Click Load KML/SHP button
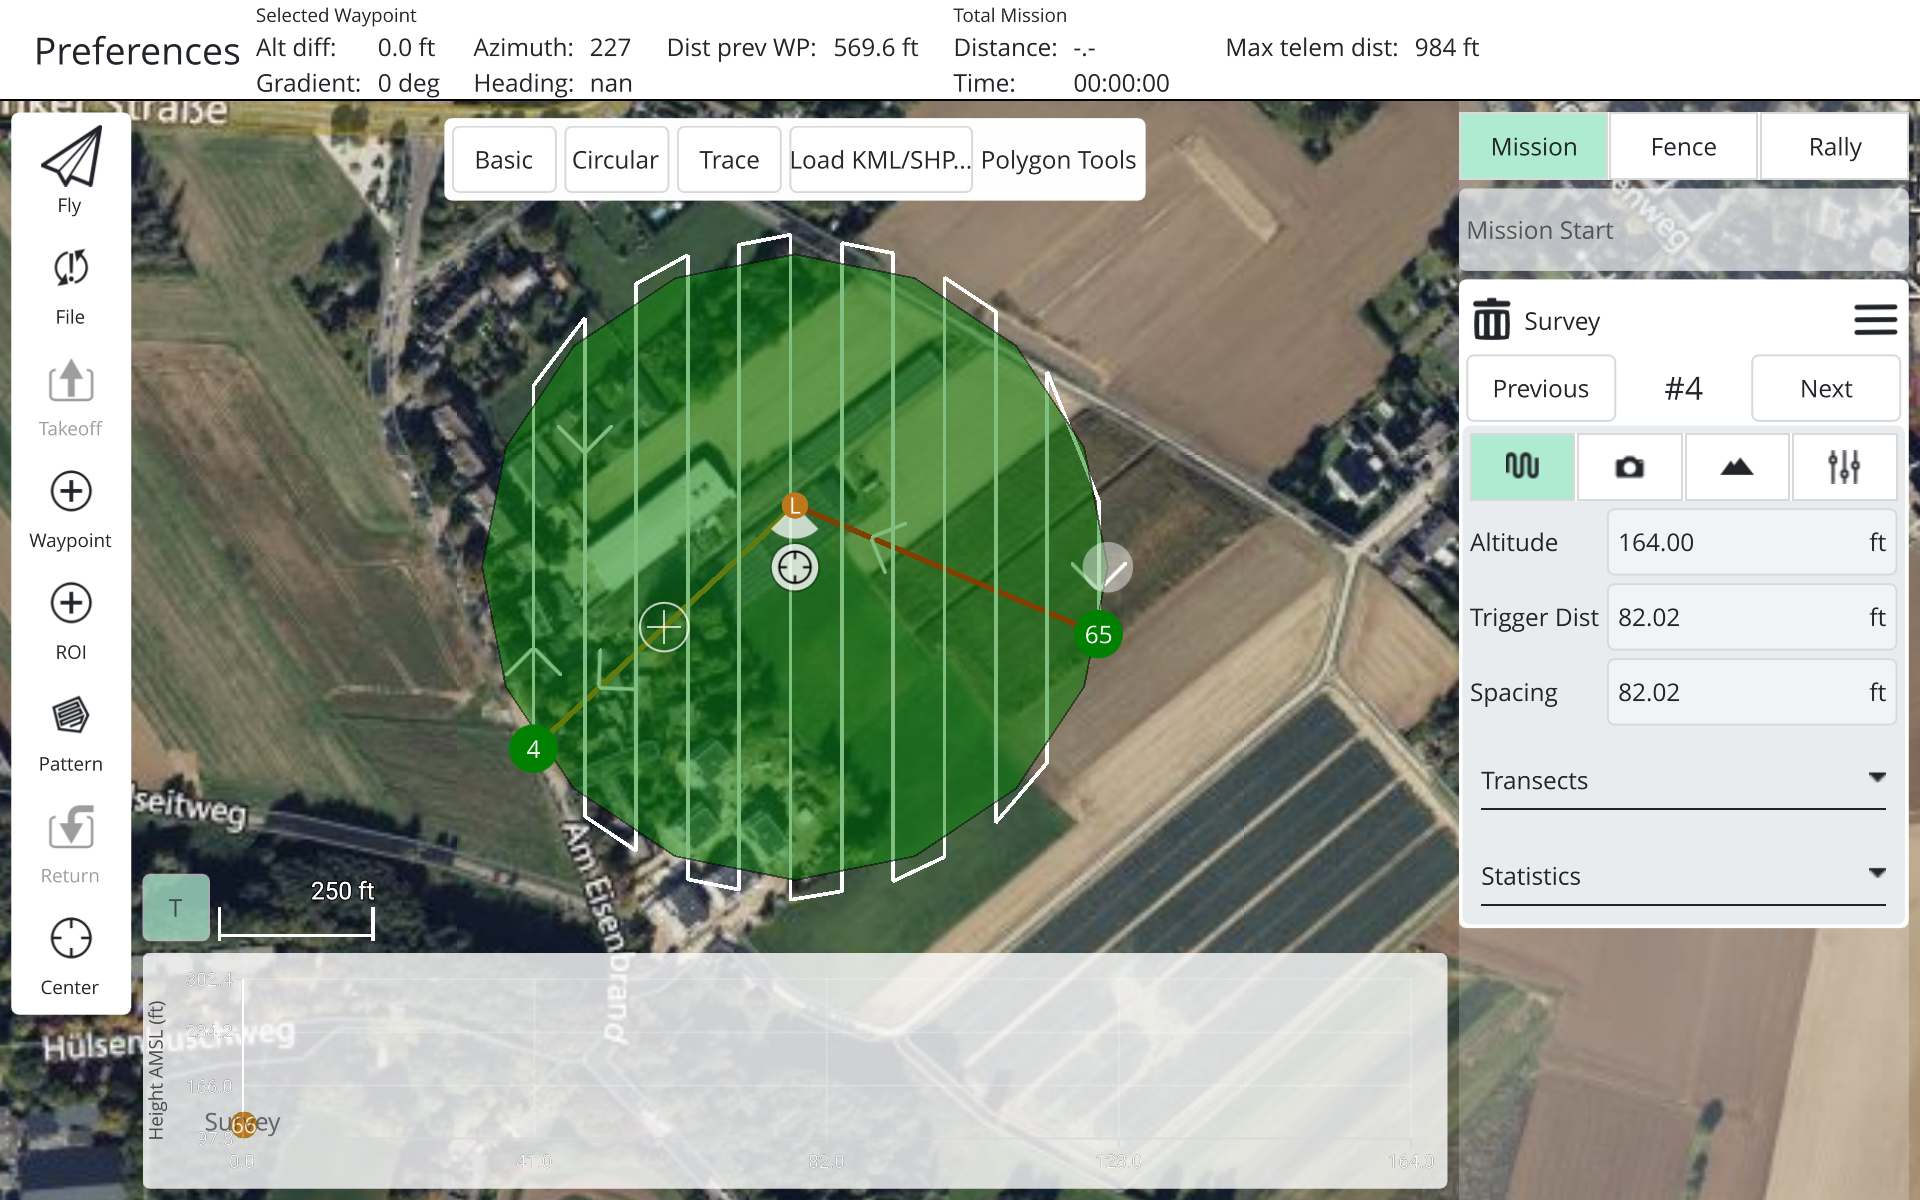The image size is (1920, 1200). point(880,159)
